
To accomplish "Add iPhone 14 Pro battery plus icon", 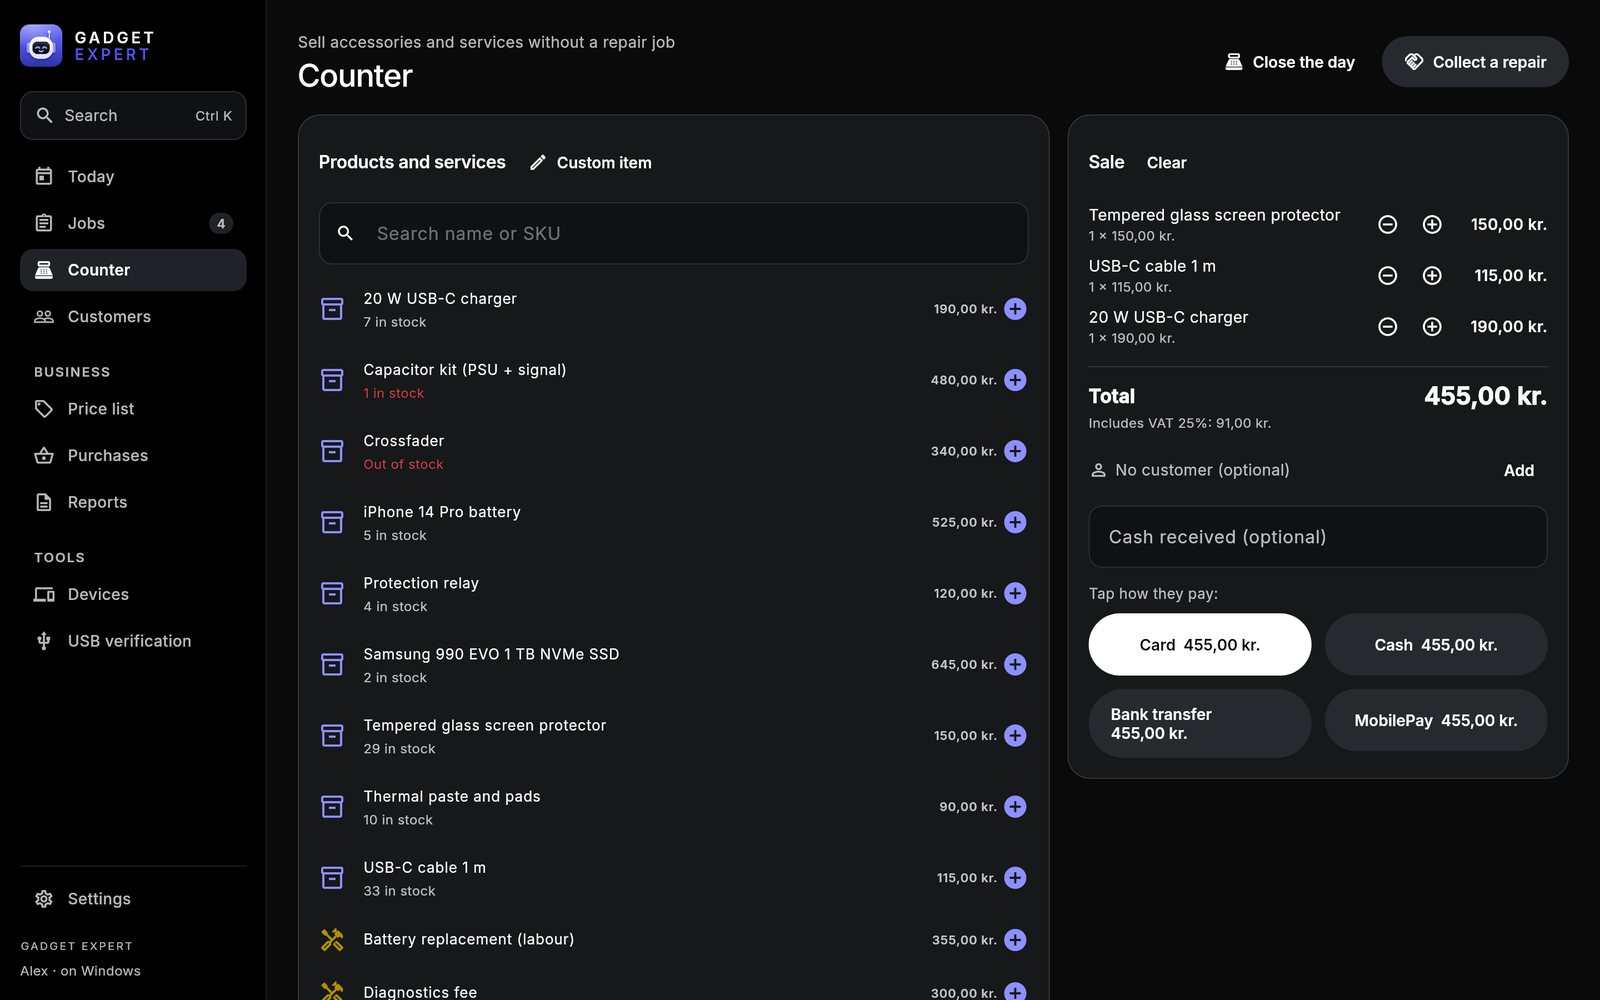I will point(1015,522).
